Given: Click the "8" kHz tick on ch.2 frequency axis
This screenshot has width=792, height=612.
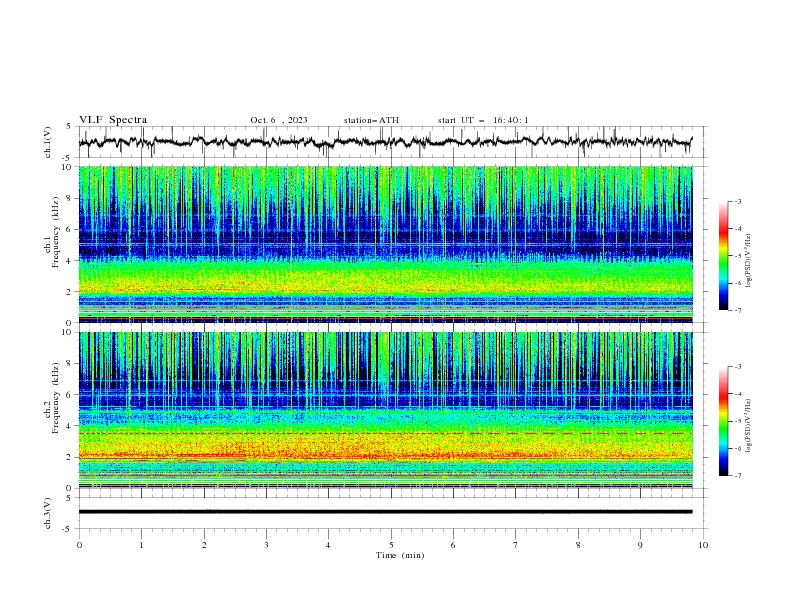Looking at the screenshot, I should coord(70,364).
